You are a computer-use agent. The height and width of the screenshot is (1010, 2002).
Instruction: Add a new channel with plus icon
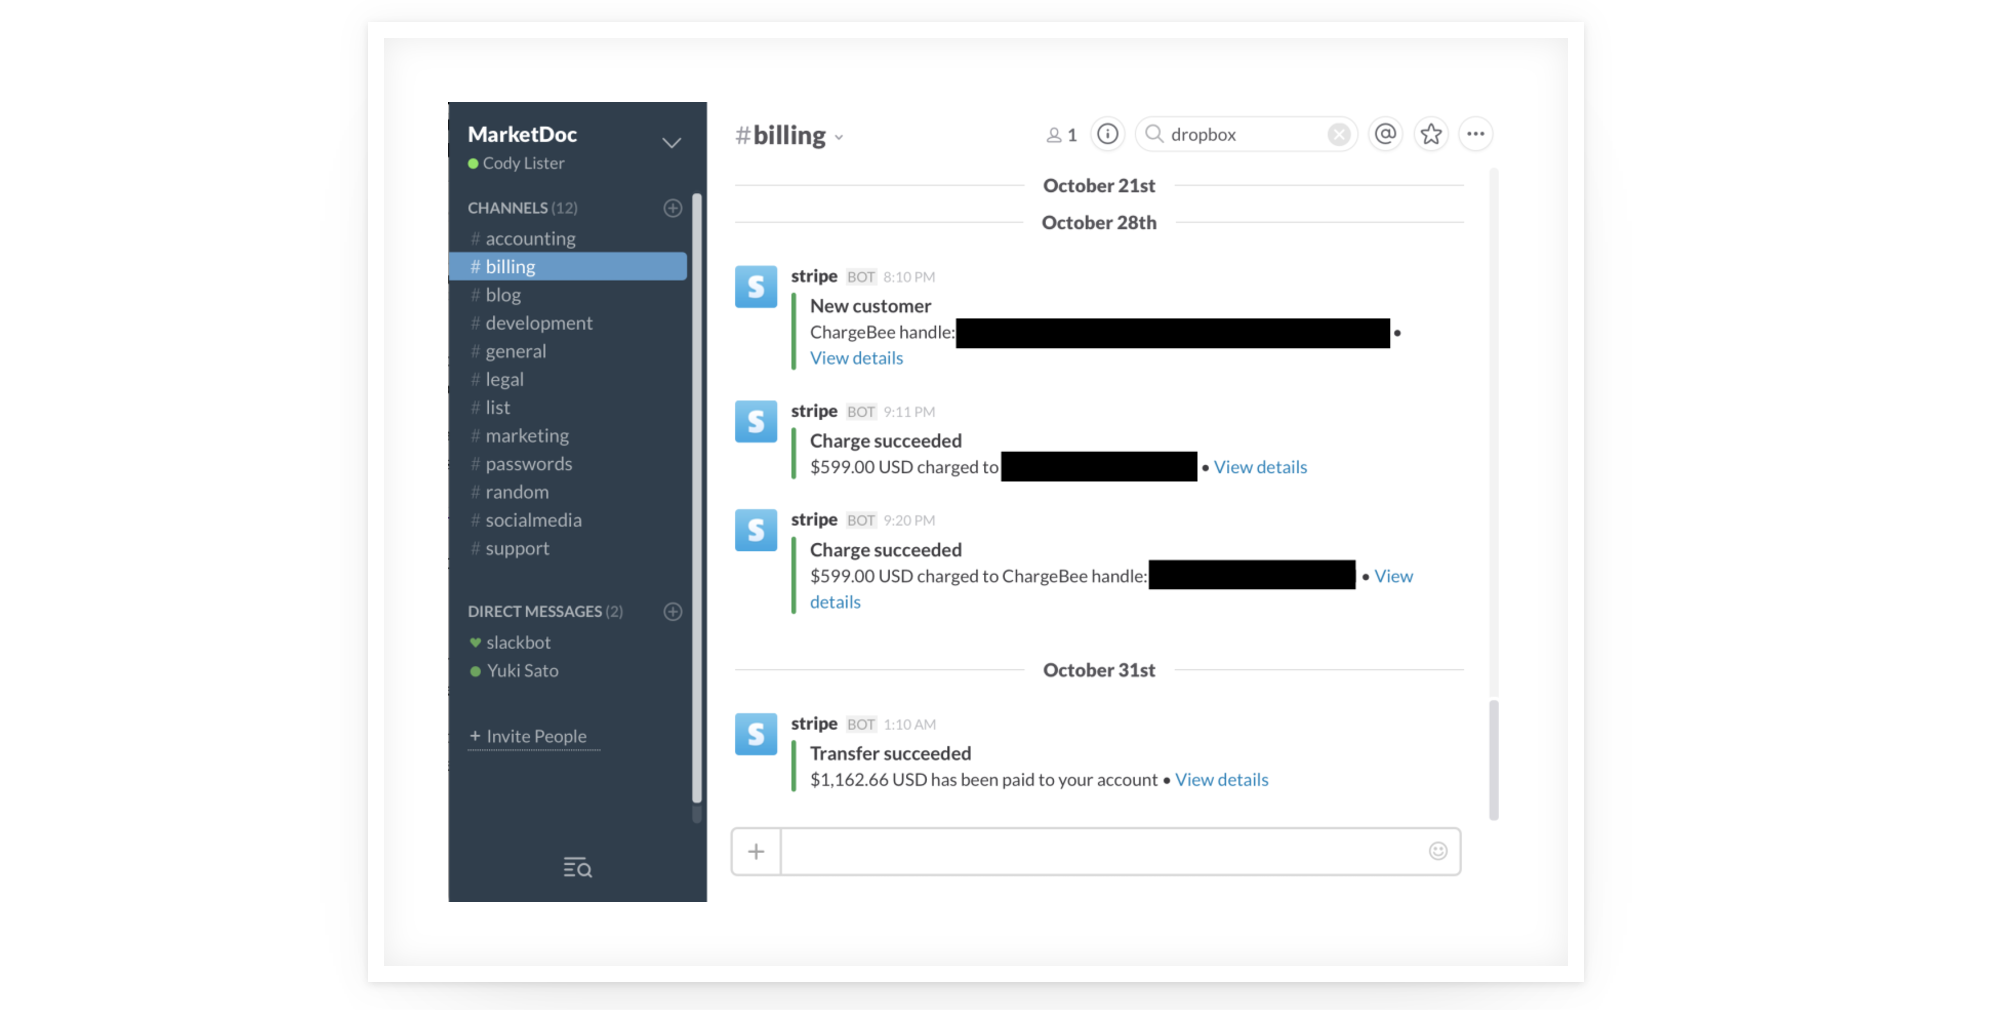[x=673, y=208]
